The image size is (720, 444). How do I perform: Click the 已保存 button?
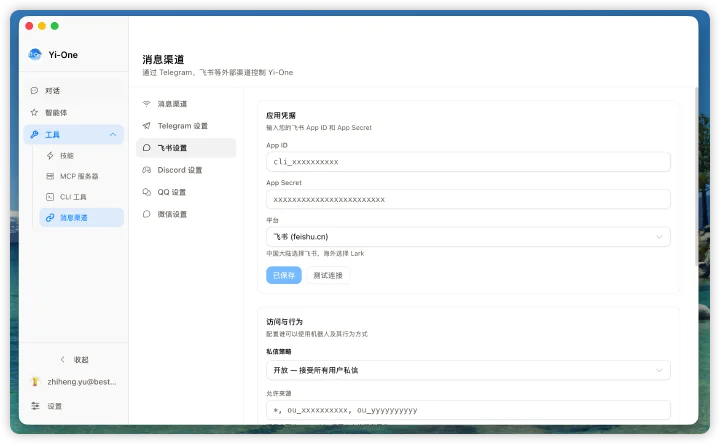(284, 275)
